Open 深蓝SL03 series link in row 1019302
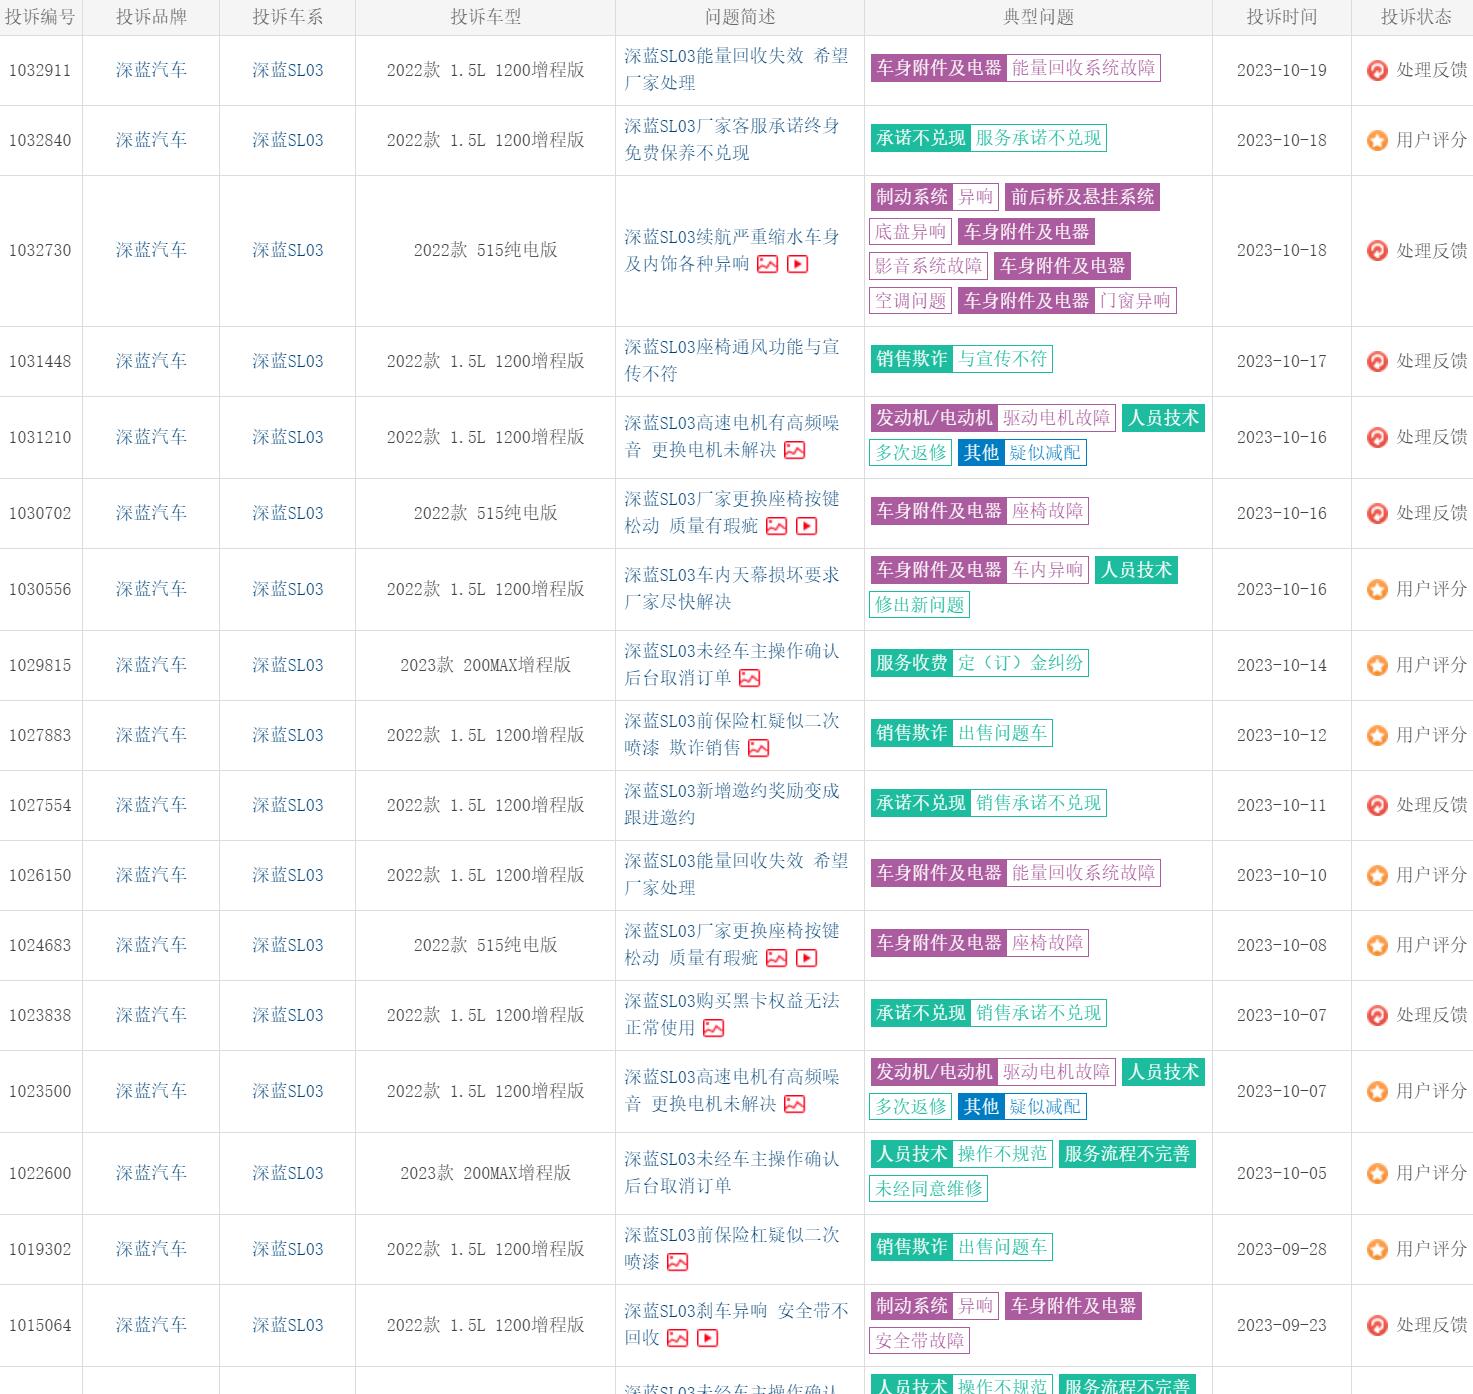1473x1394 pixels. (288, 1249)
